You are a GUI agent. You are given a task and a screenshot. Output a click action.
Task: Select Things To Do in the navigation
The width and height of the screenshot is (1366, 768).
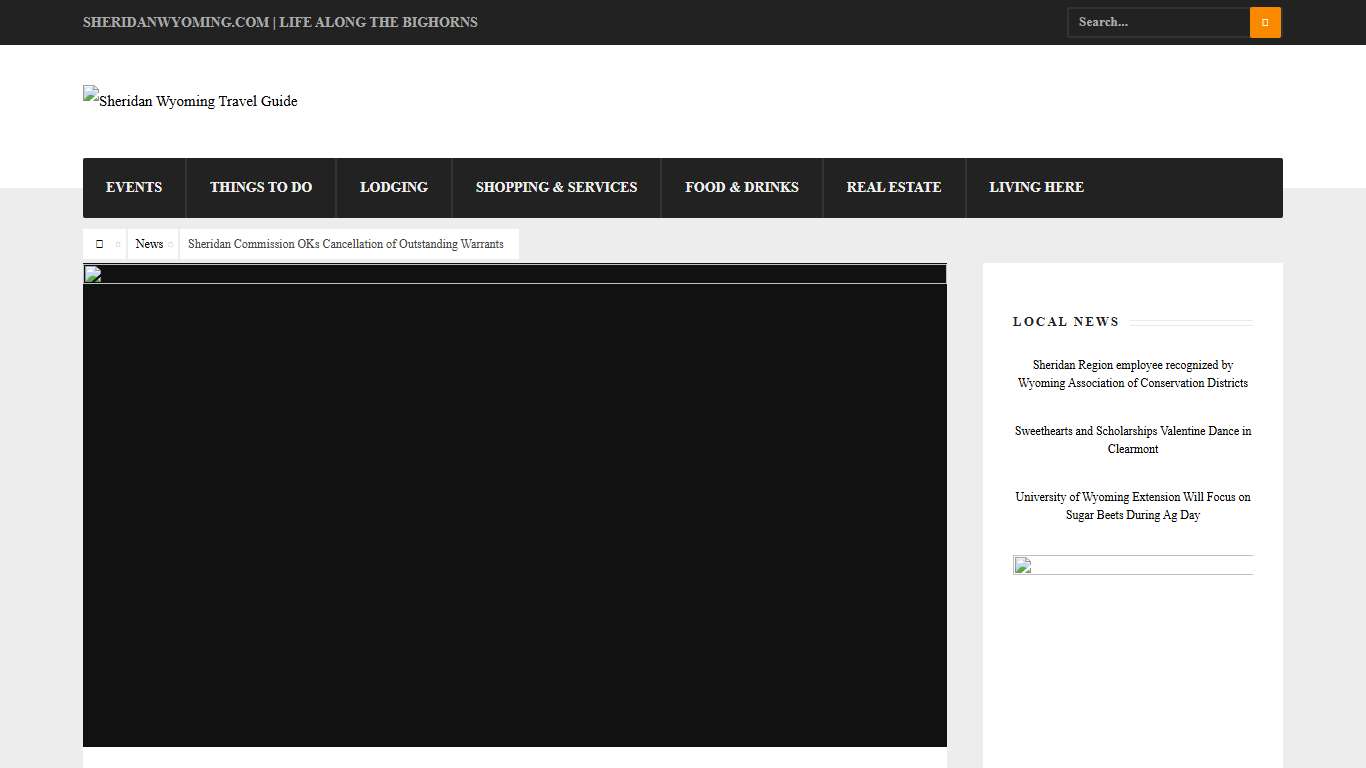(x=261, y=188)
